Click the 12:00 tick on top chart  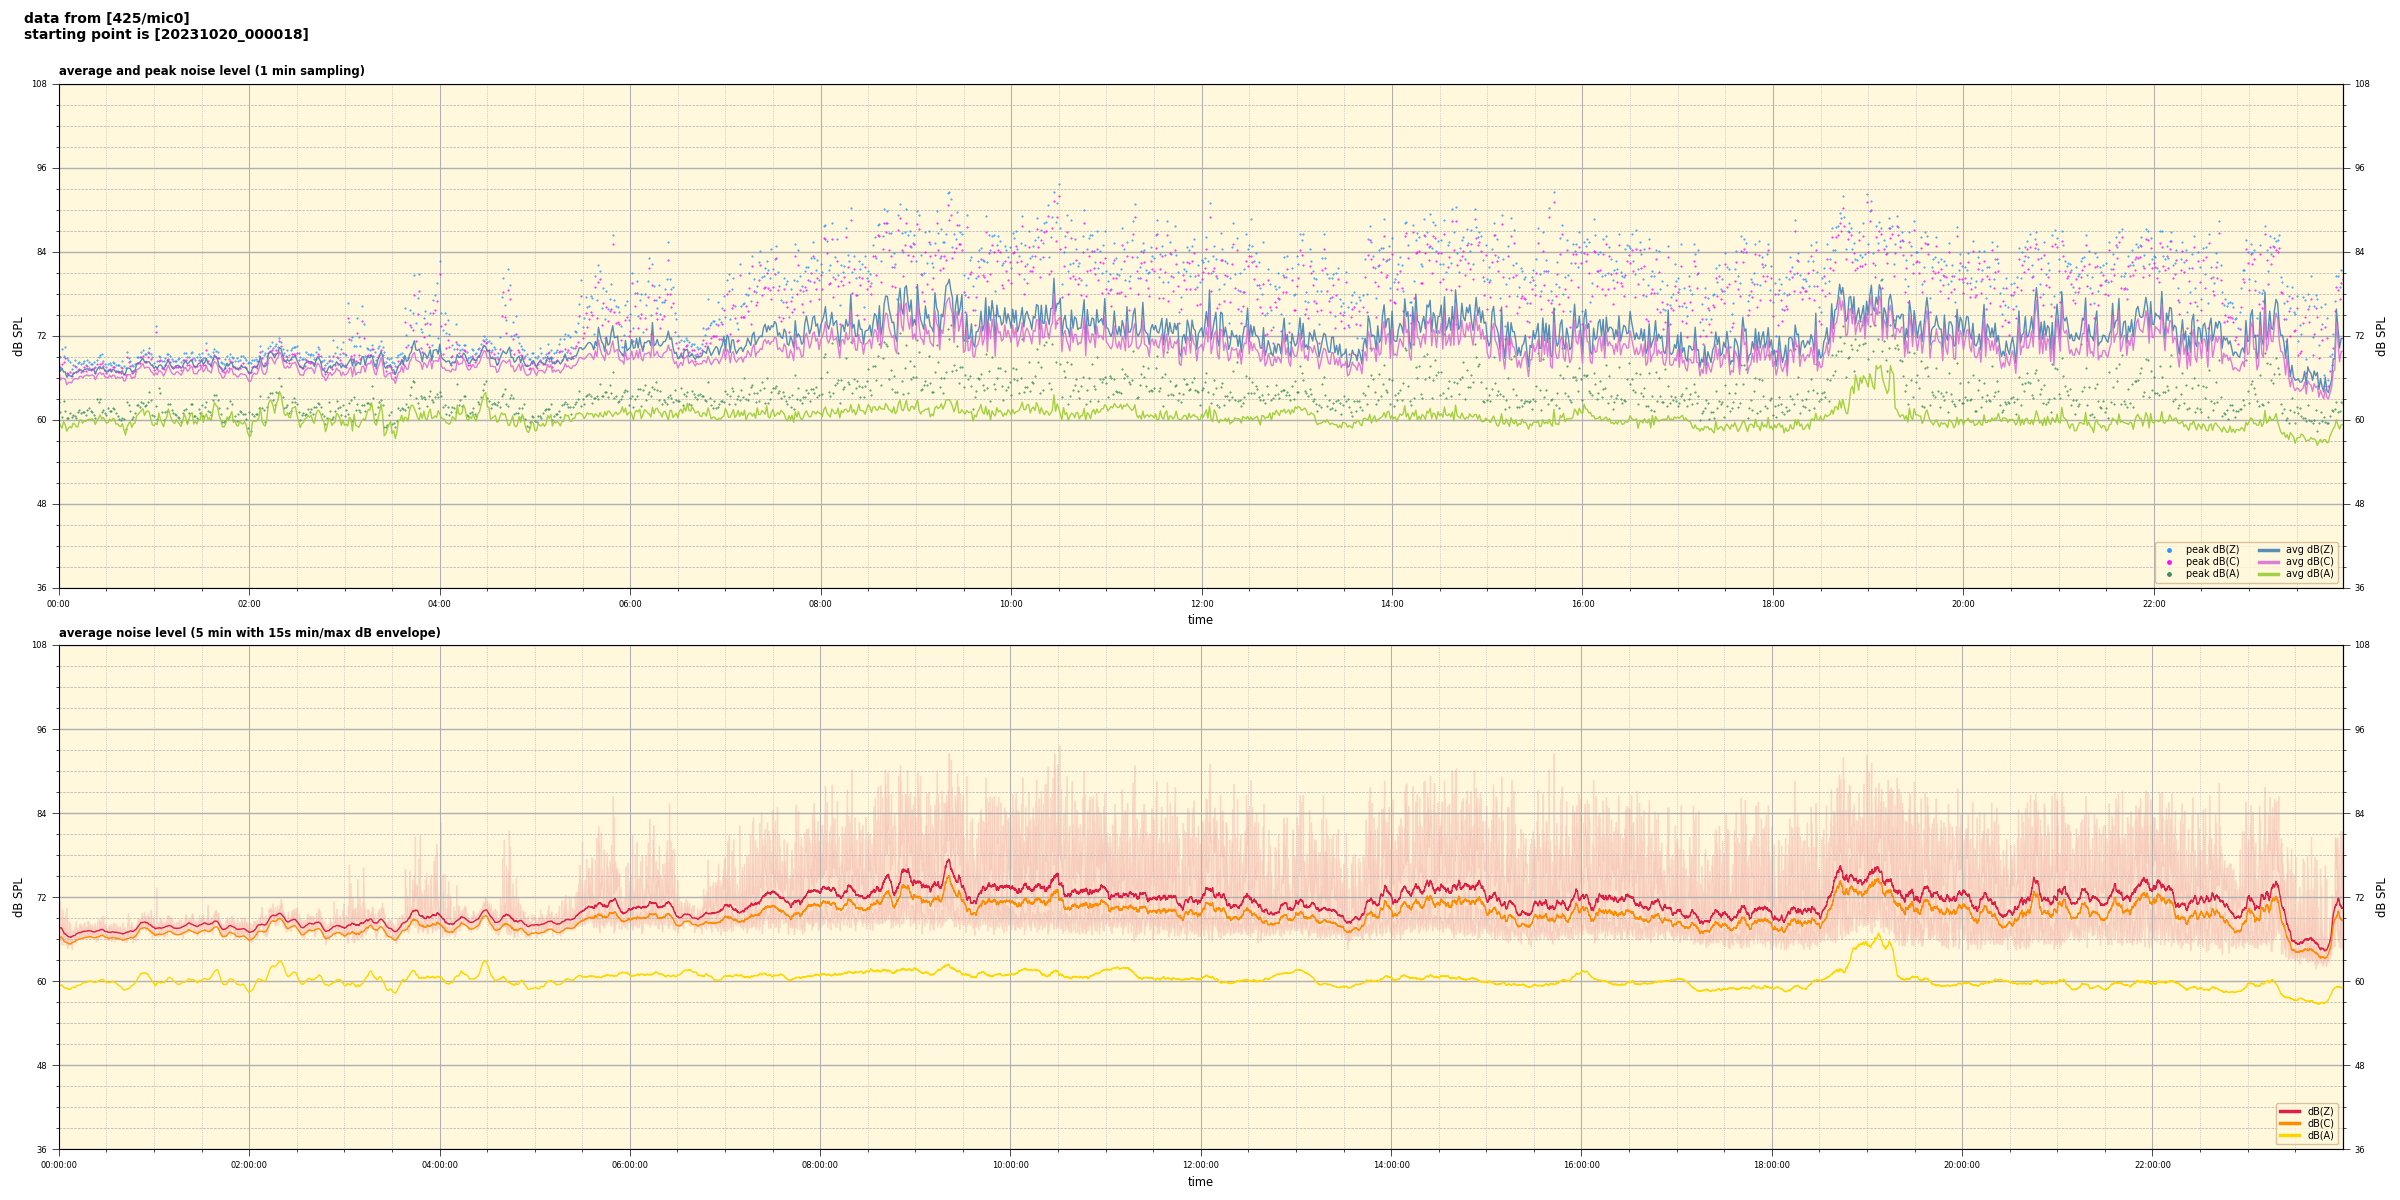click(1201, 604)
